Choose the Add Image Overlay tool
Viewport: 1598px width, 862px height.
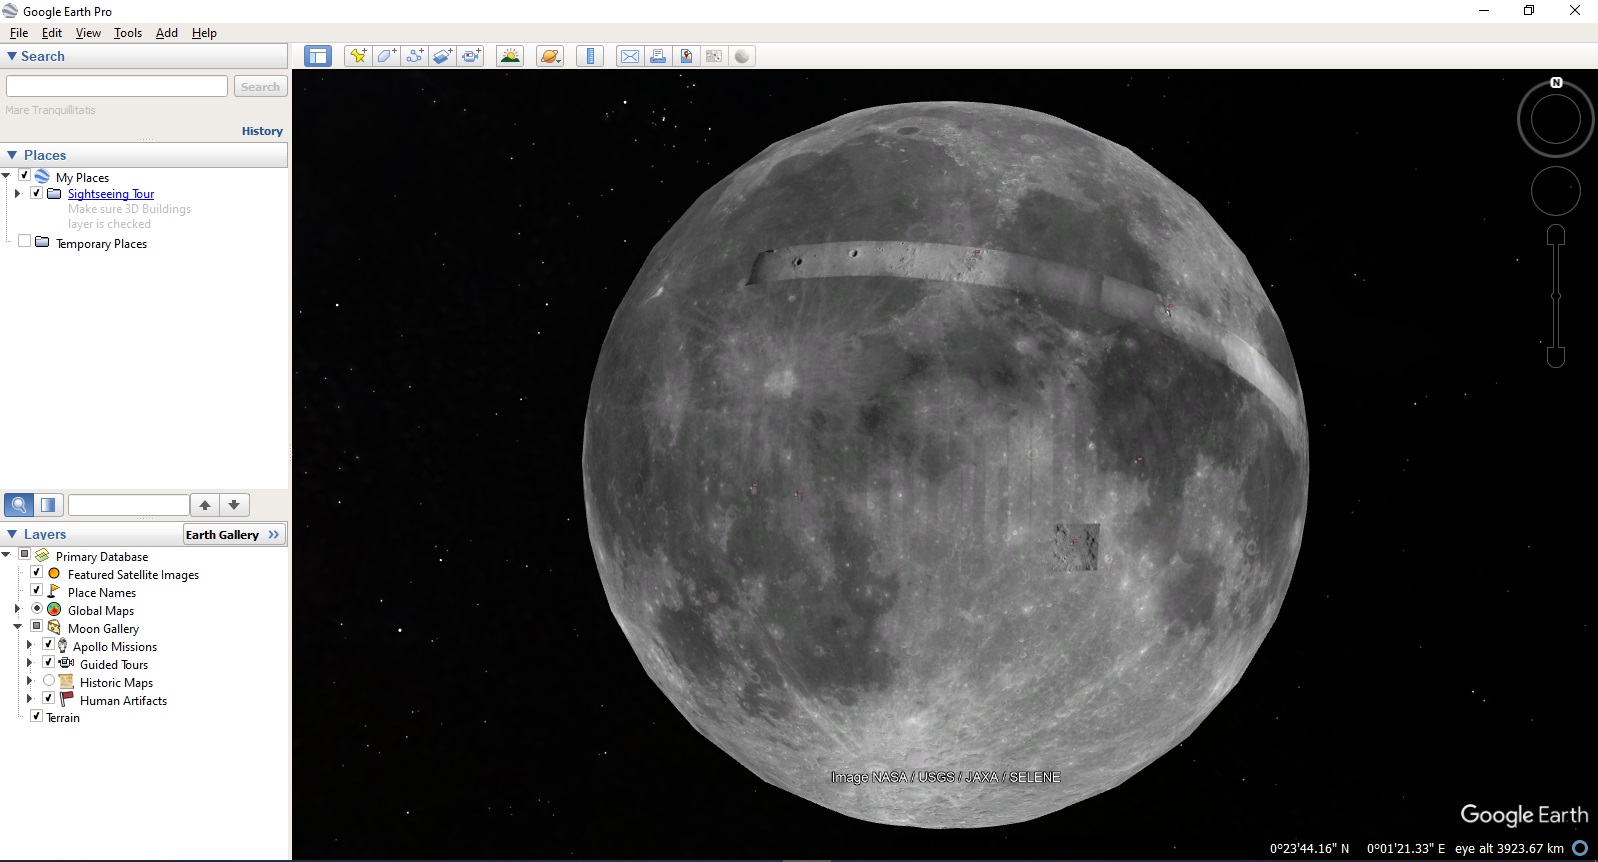tap(442, 56)
